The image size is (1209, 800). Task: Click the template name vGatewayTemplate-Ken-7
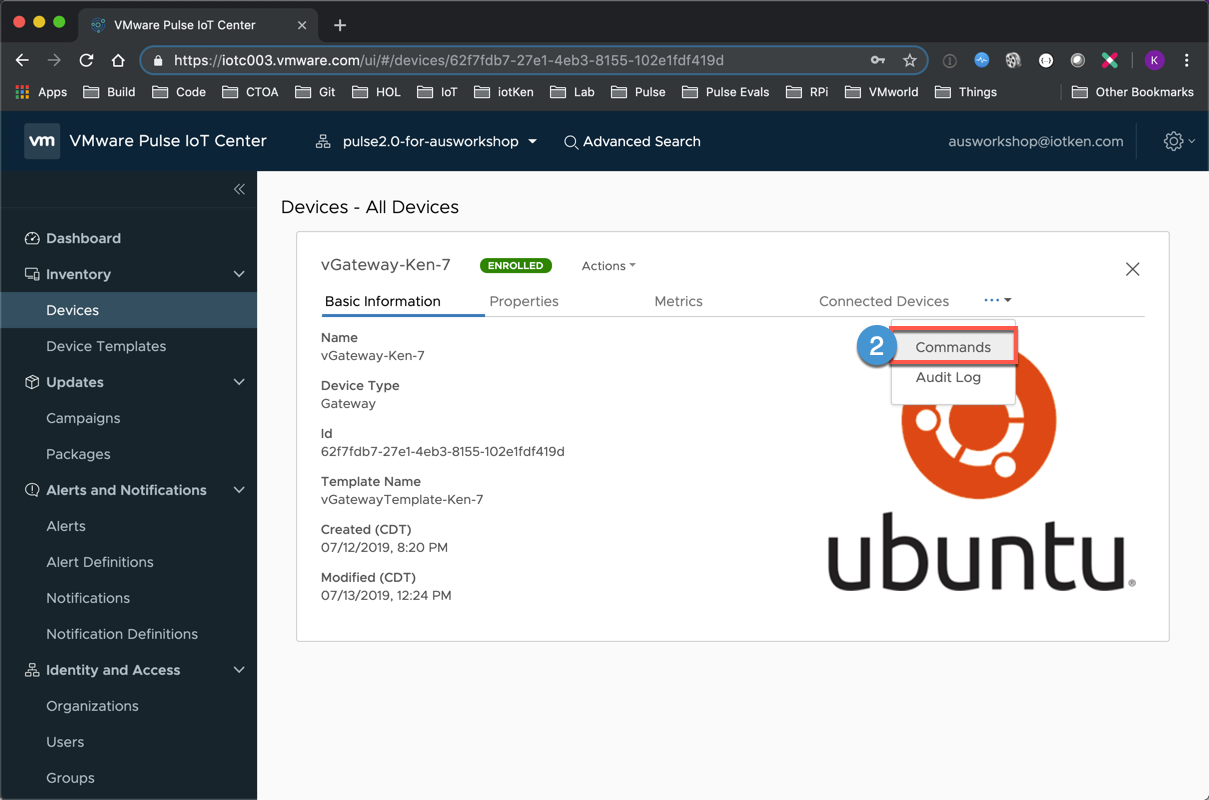coord(402,500)
